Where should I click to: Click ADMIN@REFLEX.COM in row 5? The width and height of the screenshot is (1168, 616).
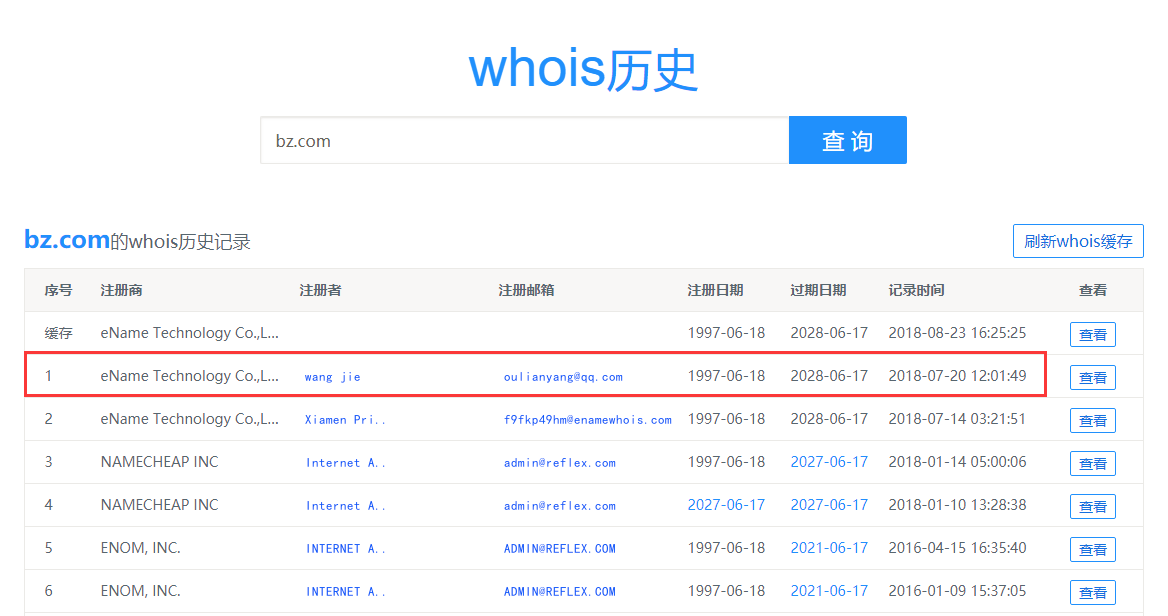[559, 549]
